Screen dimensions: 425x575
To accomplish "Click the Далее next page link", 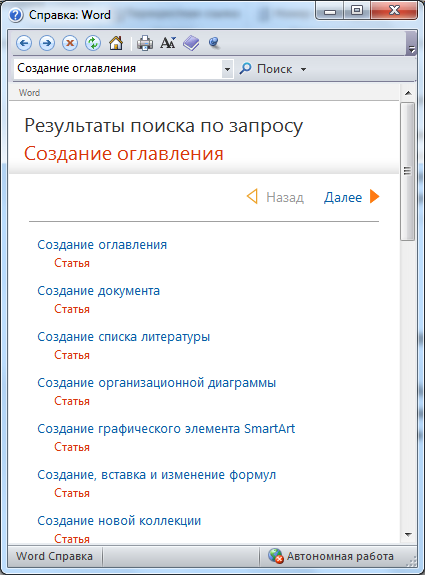I will coord(343,197).
